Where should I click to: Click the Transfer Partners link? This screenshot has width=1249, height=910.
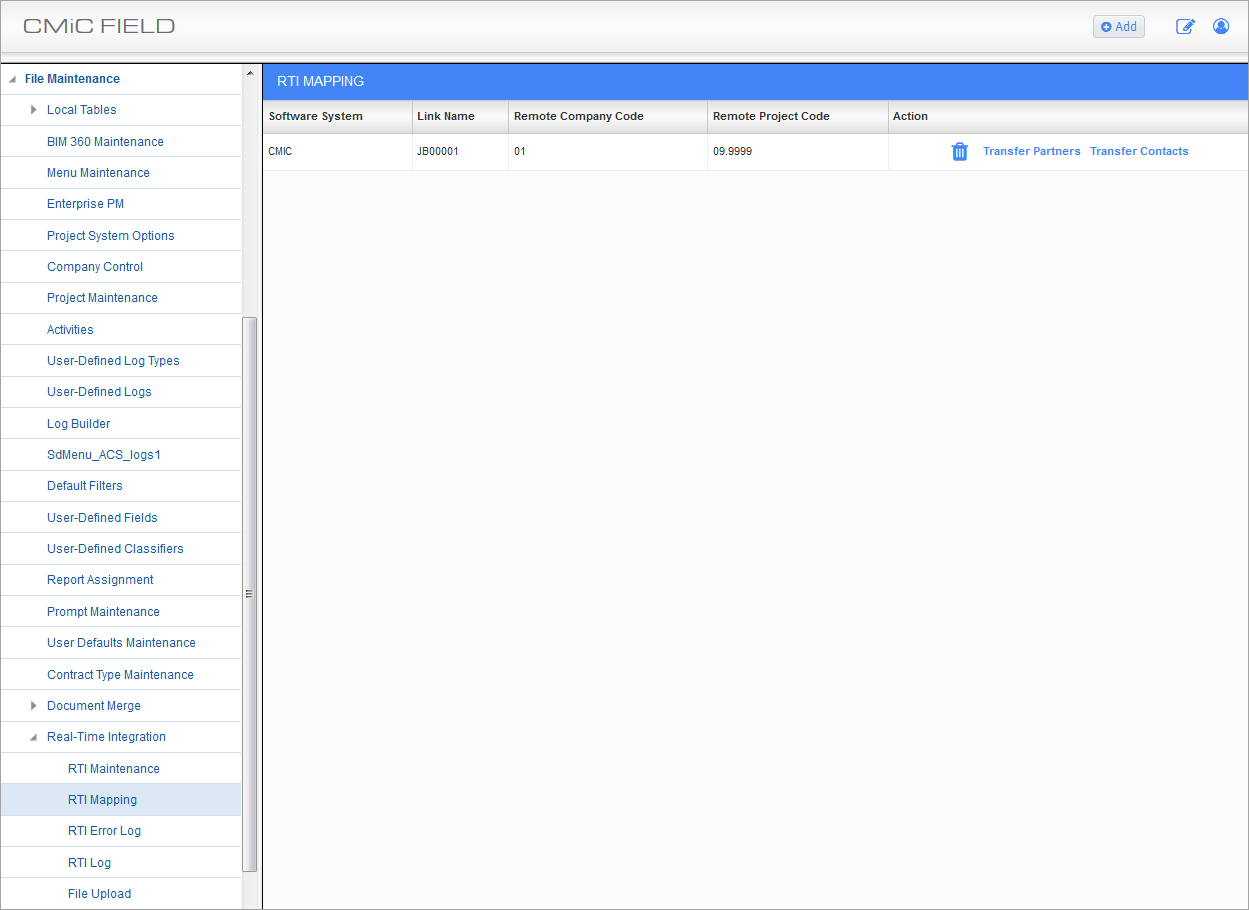1031,152
